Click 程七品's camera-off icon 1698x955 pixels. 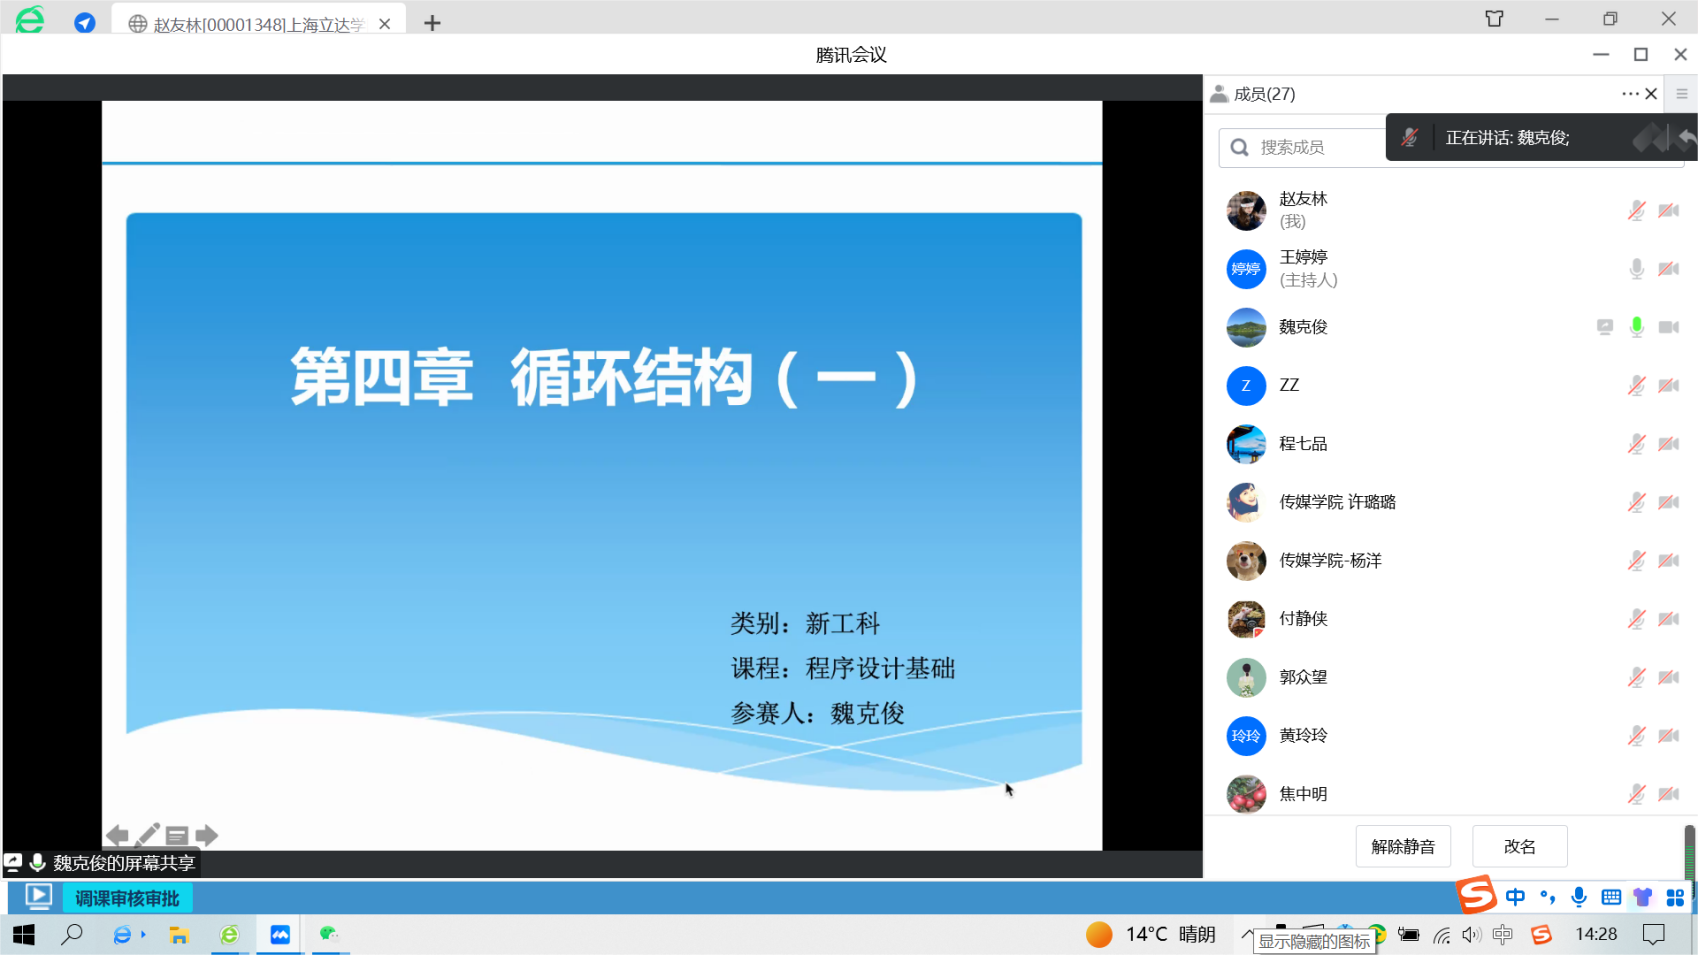[x=1669, y=444]
